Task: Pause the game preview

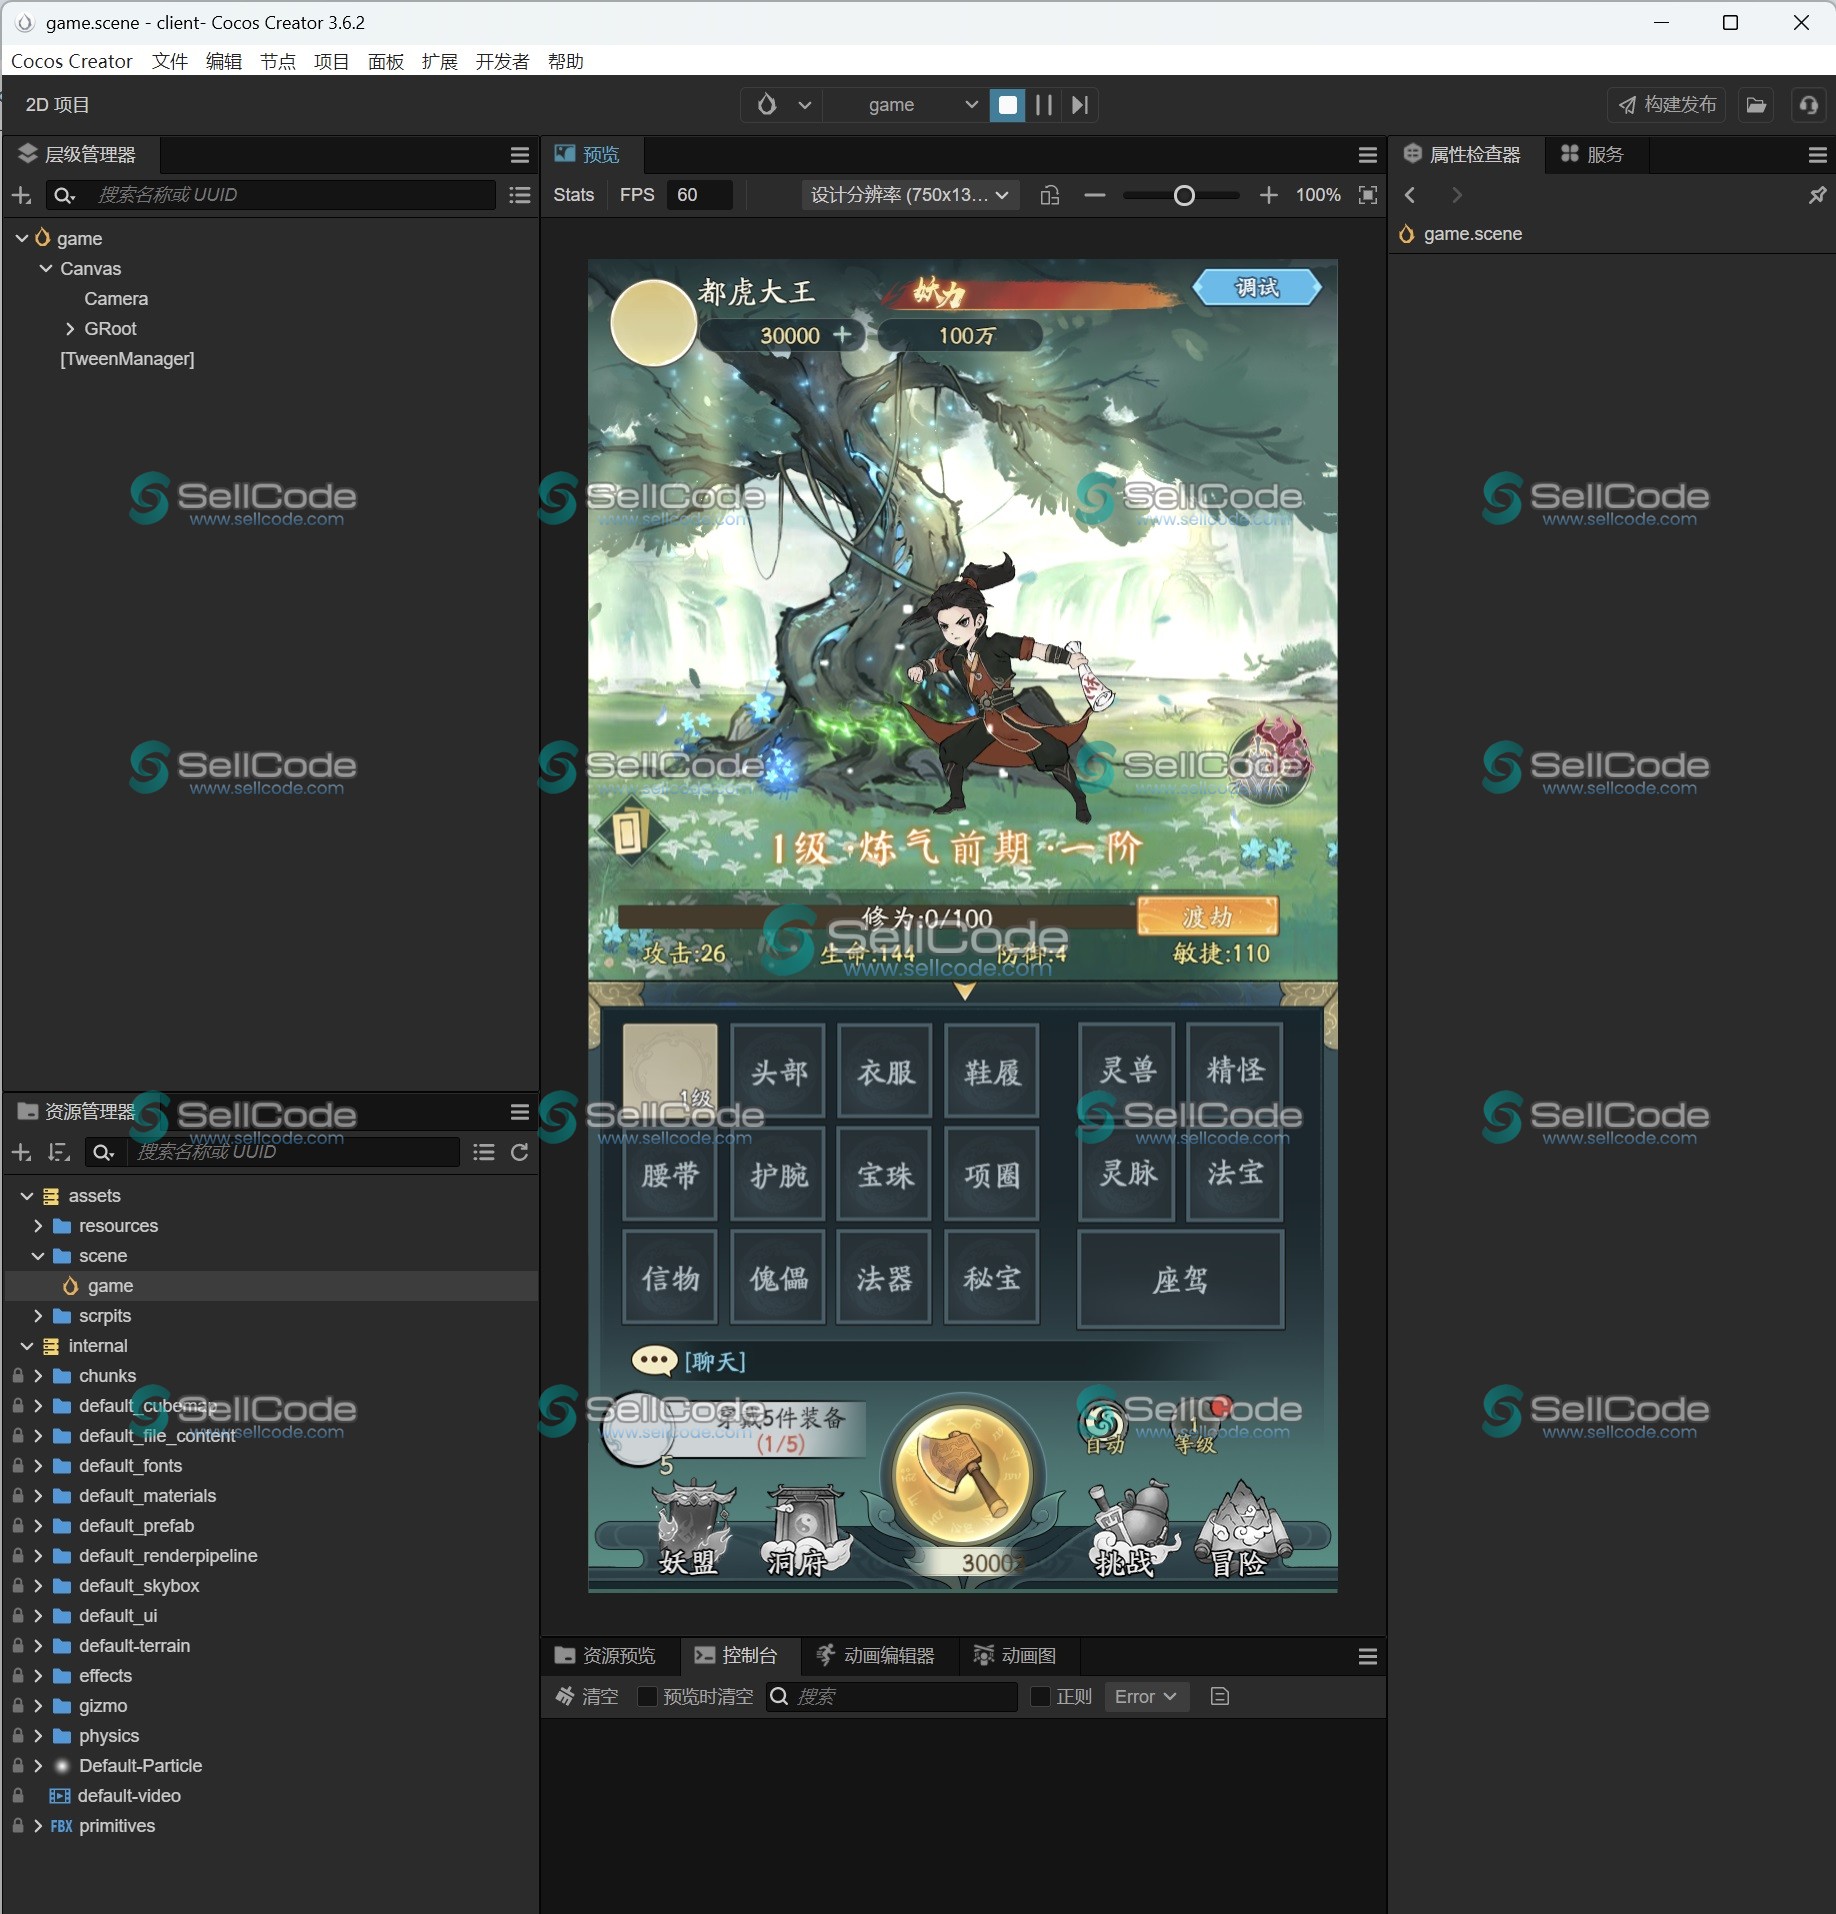Action: click(x=1043, y=105)
